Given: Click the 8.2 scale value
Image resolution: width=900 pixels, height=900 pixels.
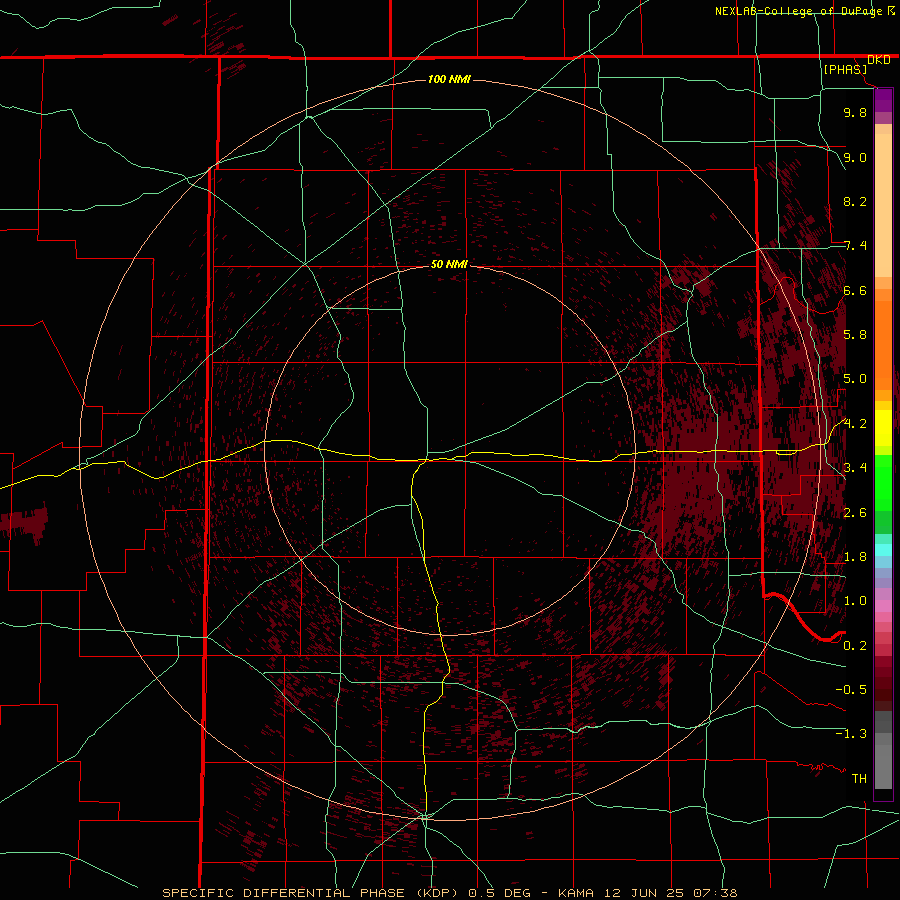Looking at the screenshot, I should [x=855, y=201].
